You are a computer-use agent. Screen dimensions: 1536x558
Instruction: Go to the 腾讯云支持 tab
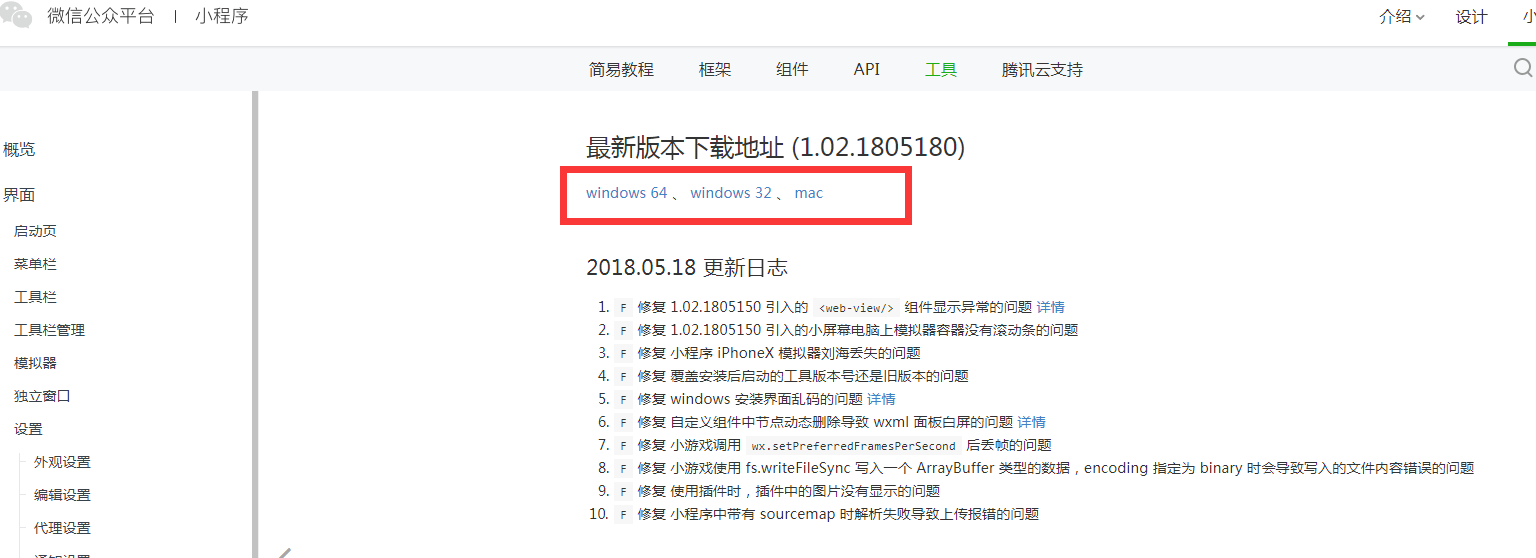[x=1042, y=70]
